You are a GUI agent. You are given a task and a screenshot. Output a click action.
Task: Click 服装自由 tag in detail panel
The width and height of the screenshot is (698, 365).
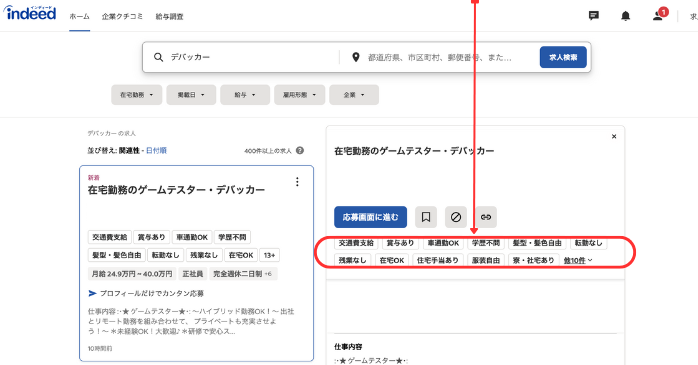point(486,260)
